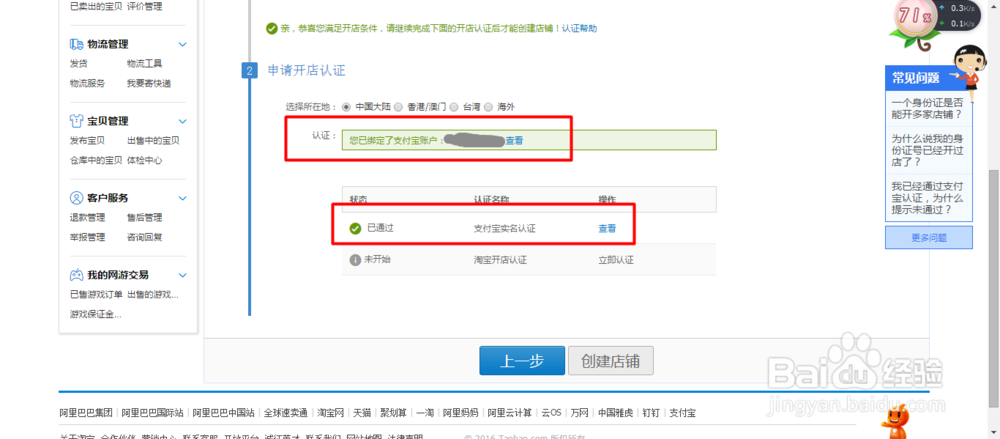Open 举报管理 in sidebar
This screenshot has width=1000, height=439.
[87, 237]
